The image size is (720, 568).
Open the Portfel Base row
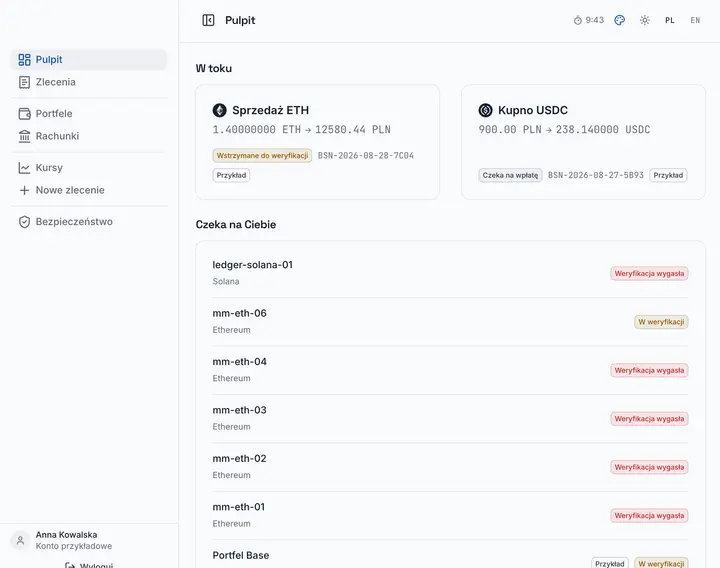[450, 556]
